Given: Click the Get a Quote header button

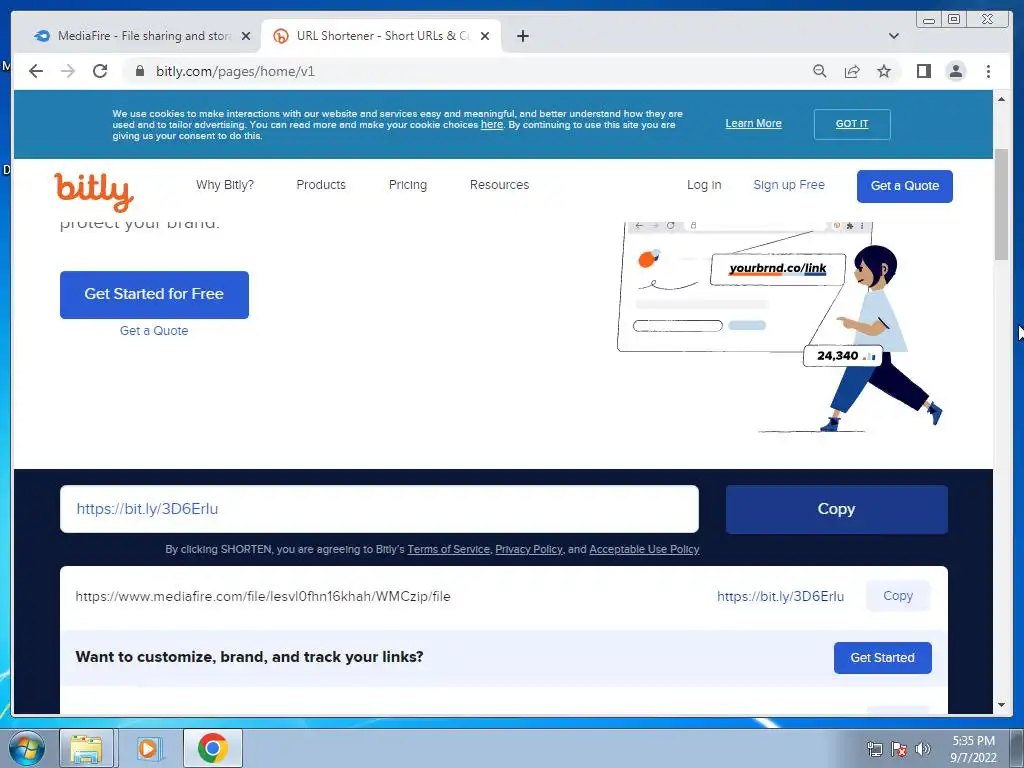Looking at the screenshot, I should [904, 186].
